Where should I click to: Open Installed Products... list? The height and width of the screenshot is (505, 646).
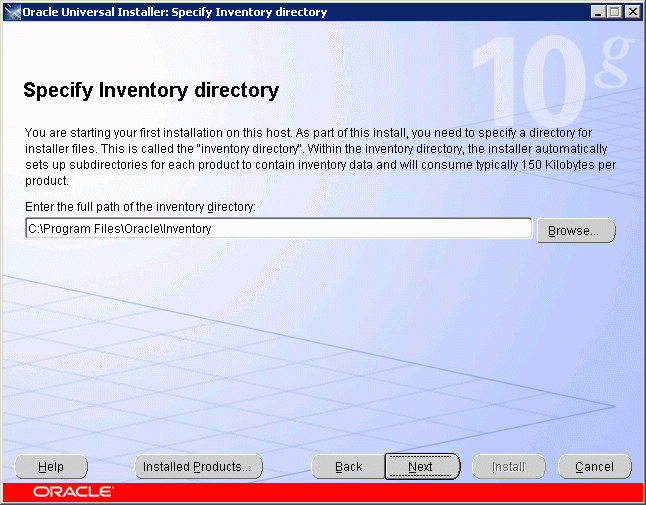[x=199, y=467]
